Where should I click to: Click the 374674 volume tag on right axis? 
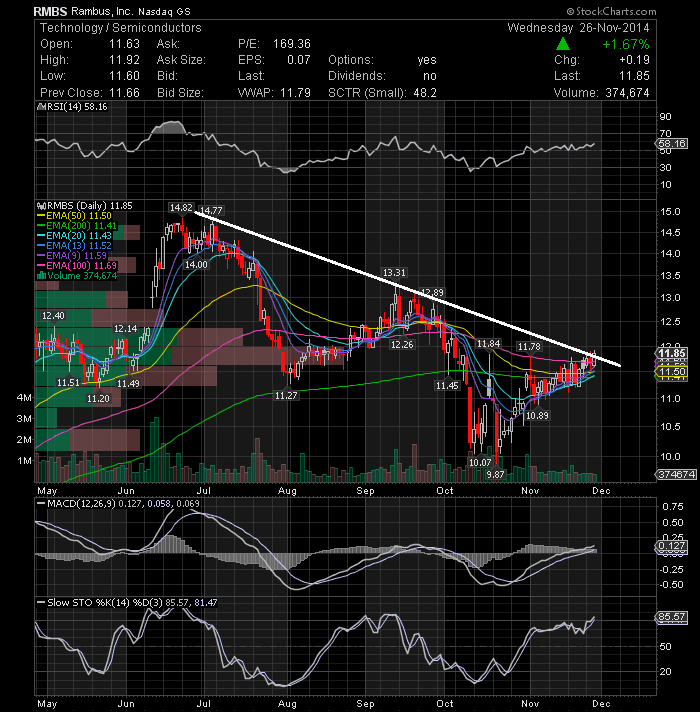click(676, 475)
